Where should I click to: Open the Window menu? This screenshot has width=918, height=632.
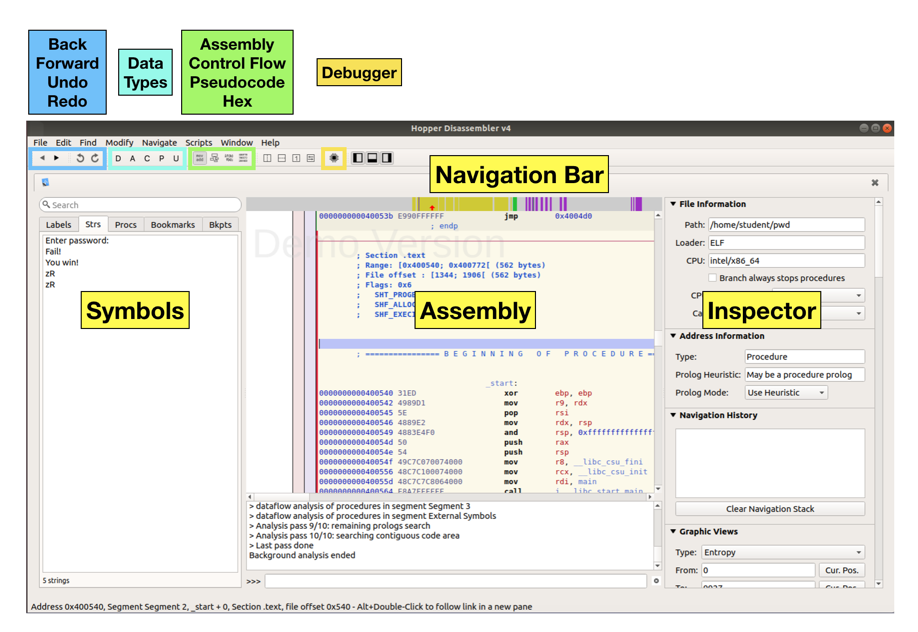pos(237,142)
